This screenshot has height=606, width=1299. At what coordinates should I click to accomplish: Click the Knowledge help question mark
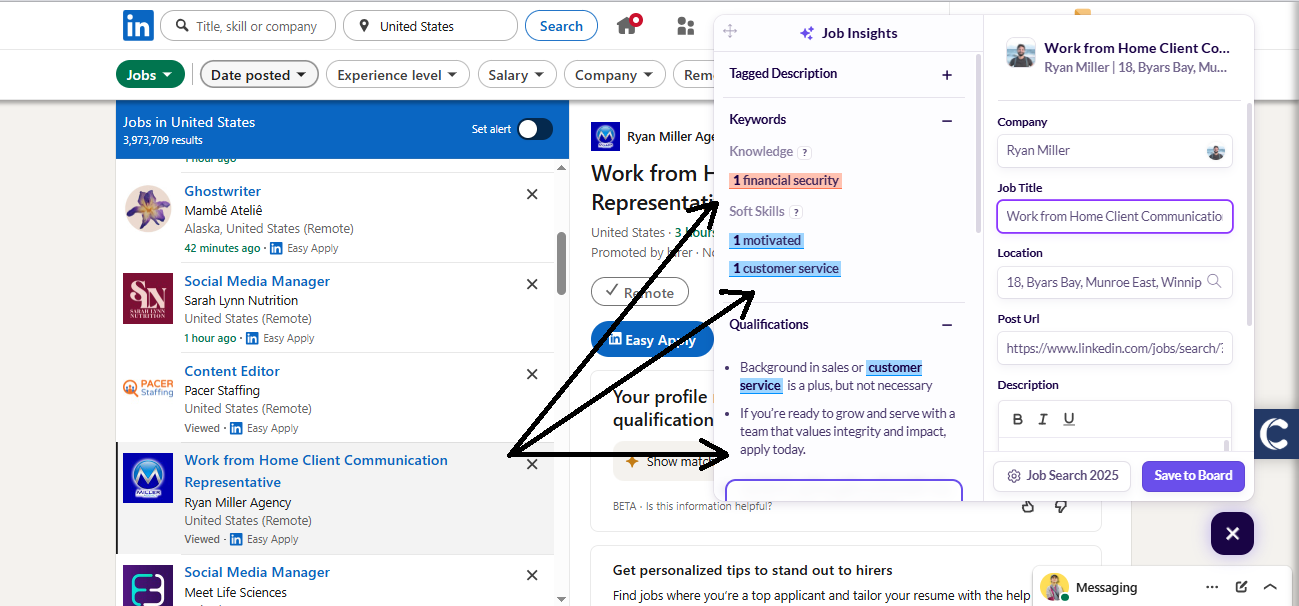(x=805, y=152)
